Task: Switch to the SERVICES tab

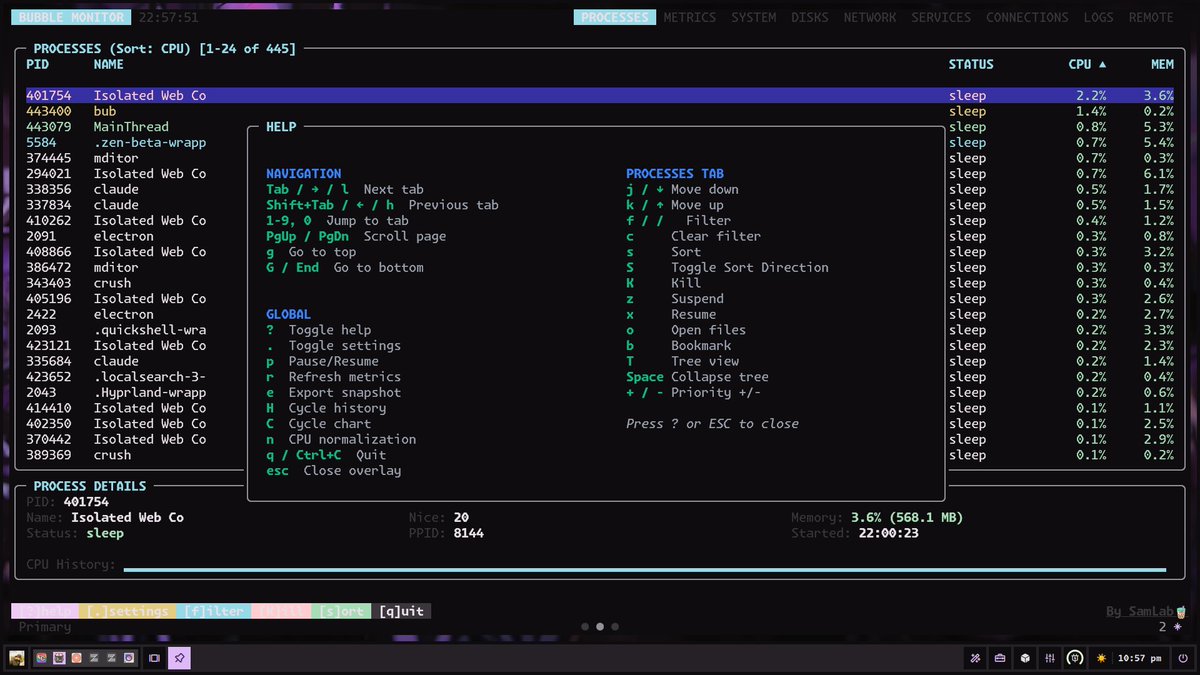Action: (x=941, y=17)
